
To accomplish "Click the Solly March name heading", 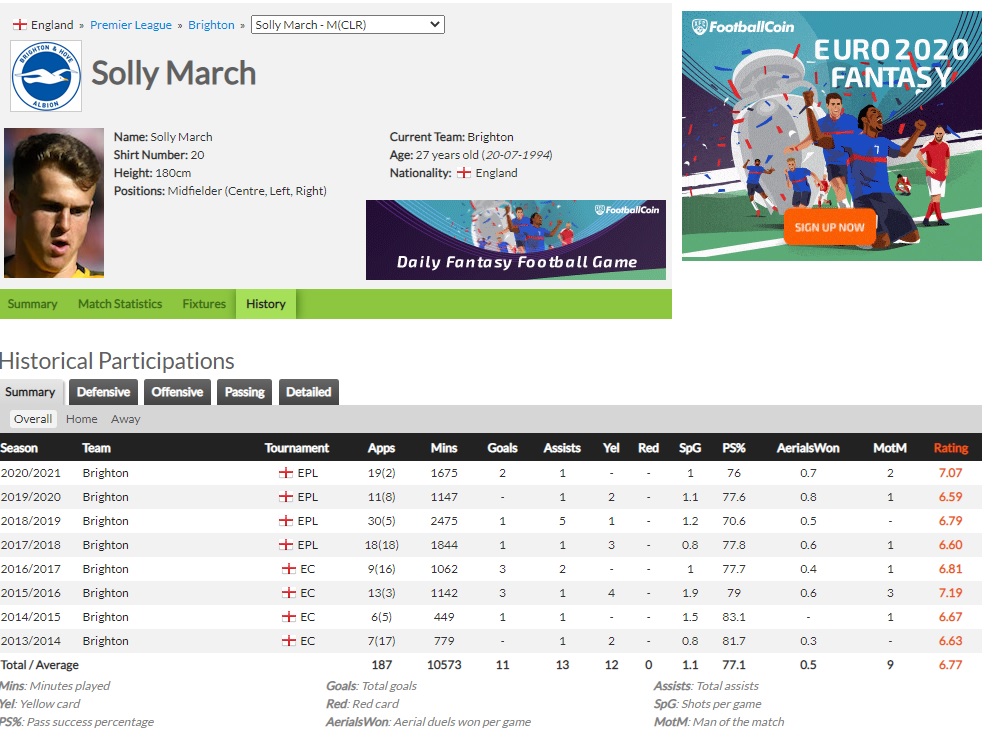I will tap(174, 73).
